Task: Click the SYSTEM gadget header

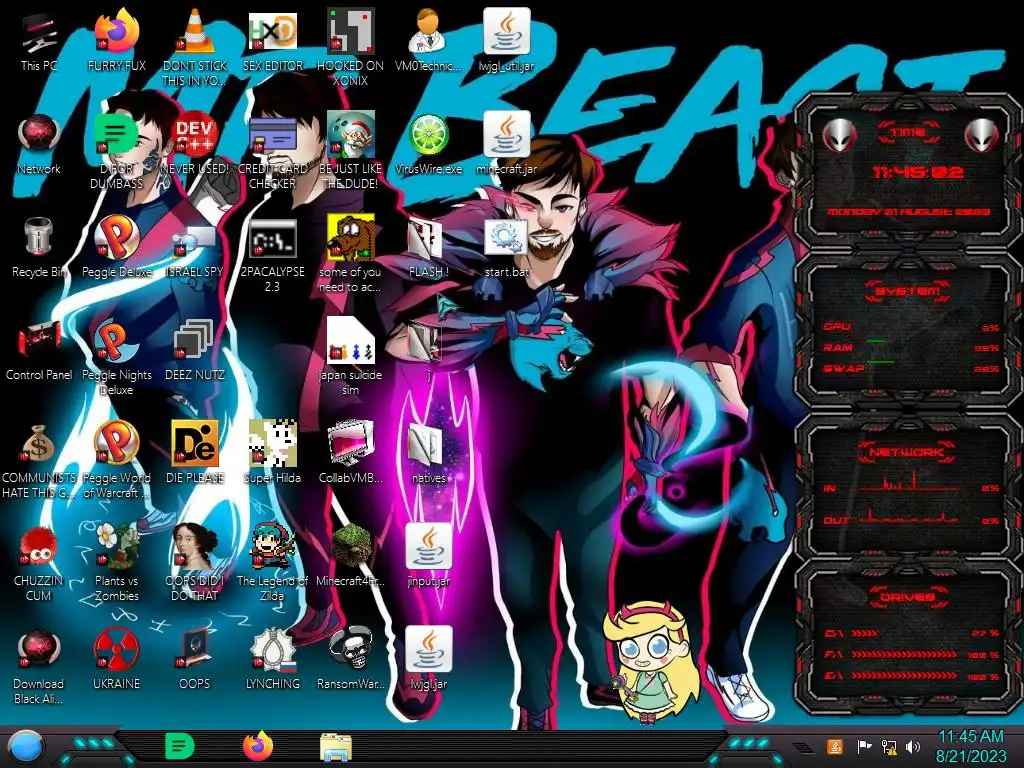Action: click(907, 291)
